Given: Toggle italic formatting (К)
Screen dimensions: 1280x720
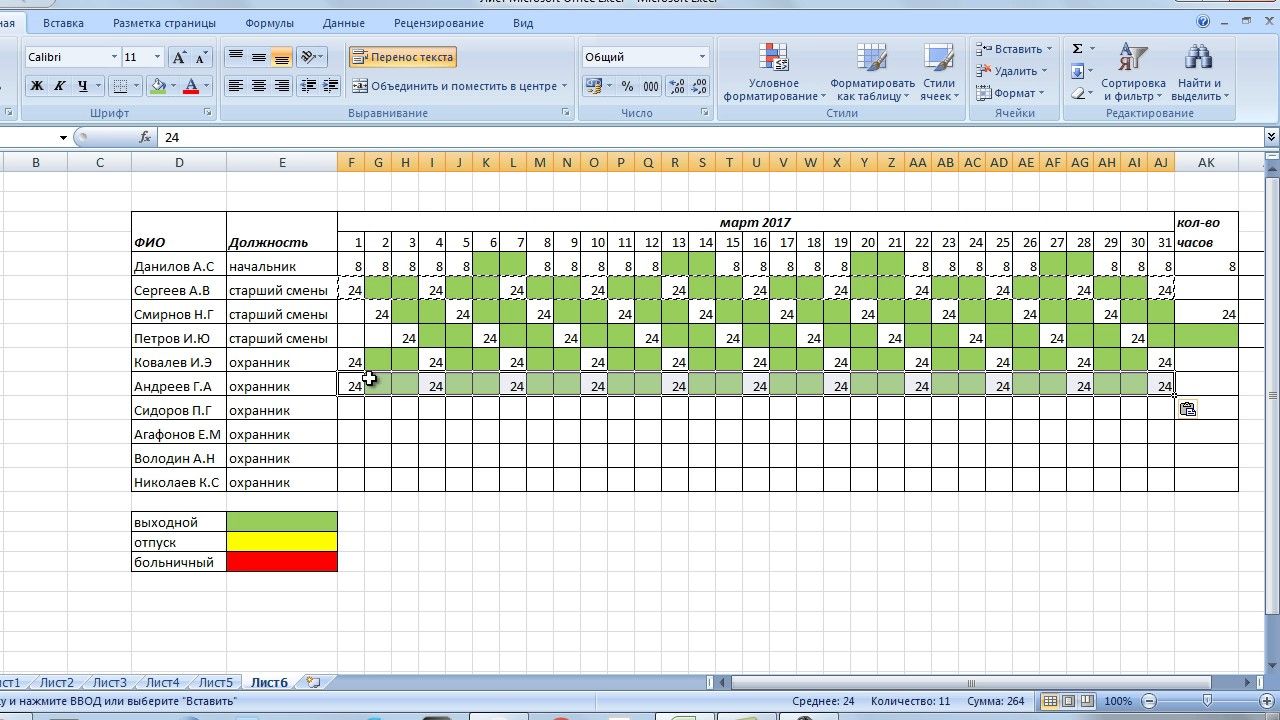Looking at the screenshot, I should pos(60,86).
